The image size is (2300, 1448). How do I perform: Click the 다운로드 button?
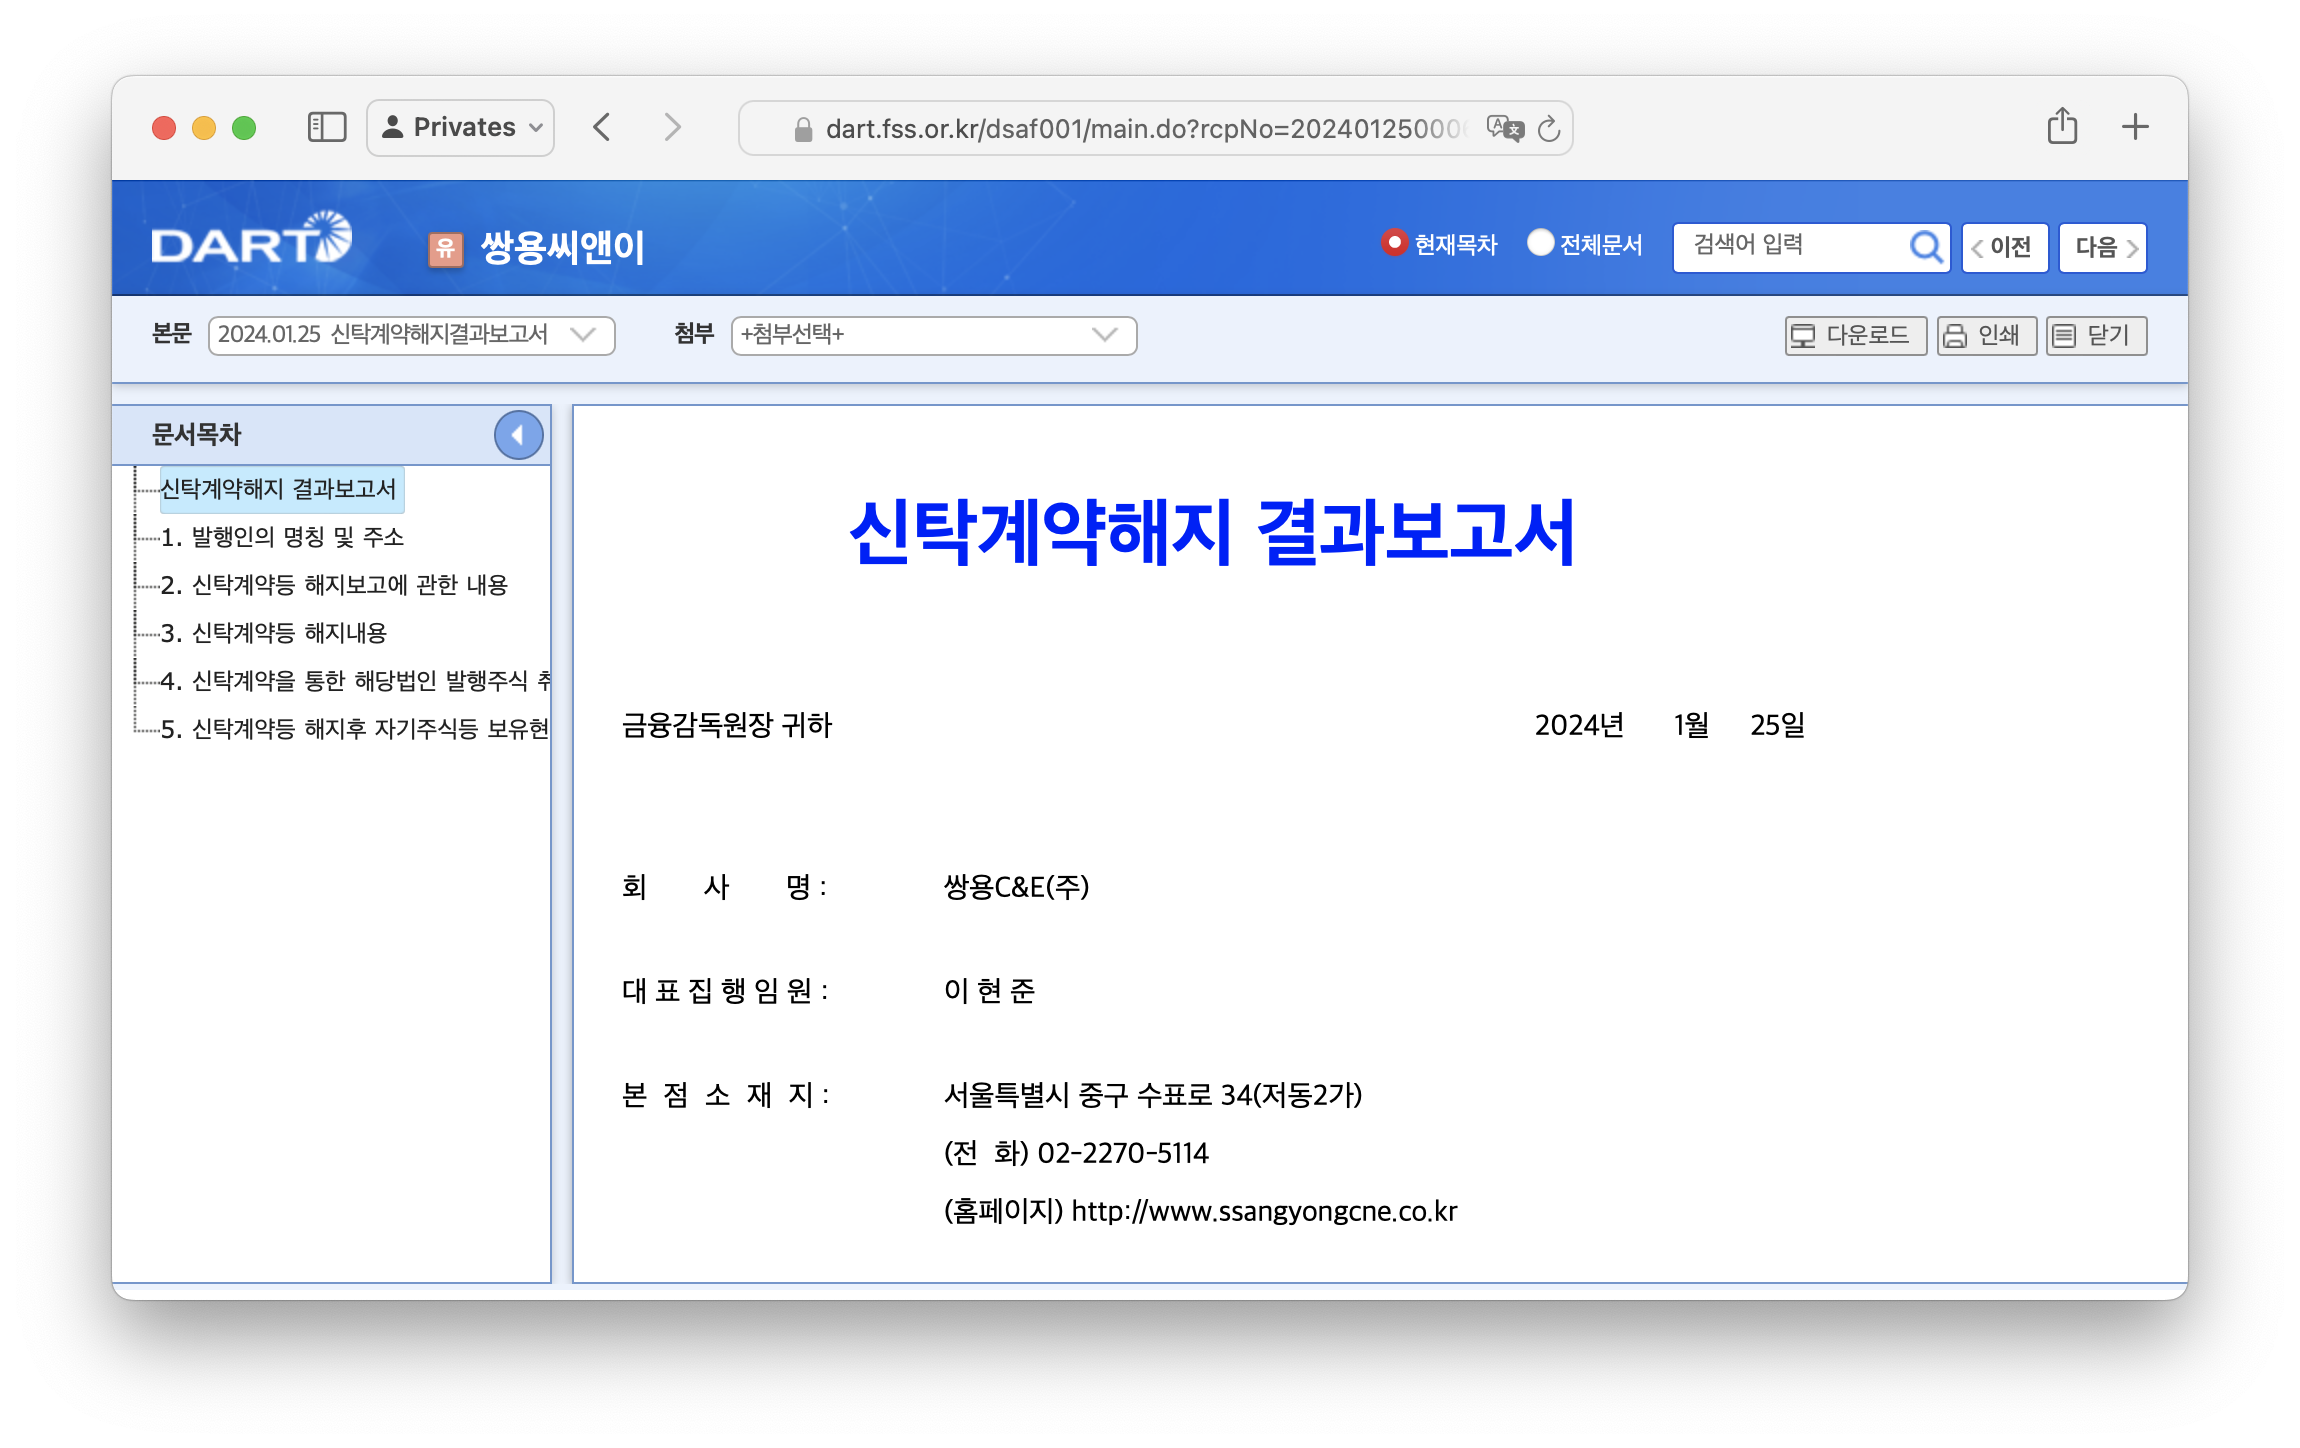[1855, 335]
